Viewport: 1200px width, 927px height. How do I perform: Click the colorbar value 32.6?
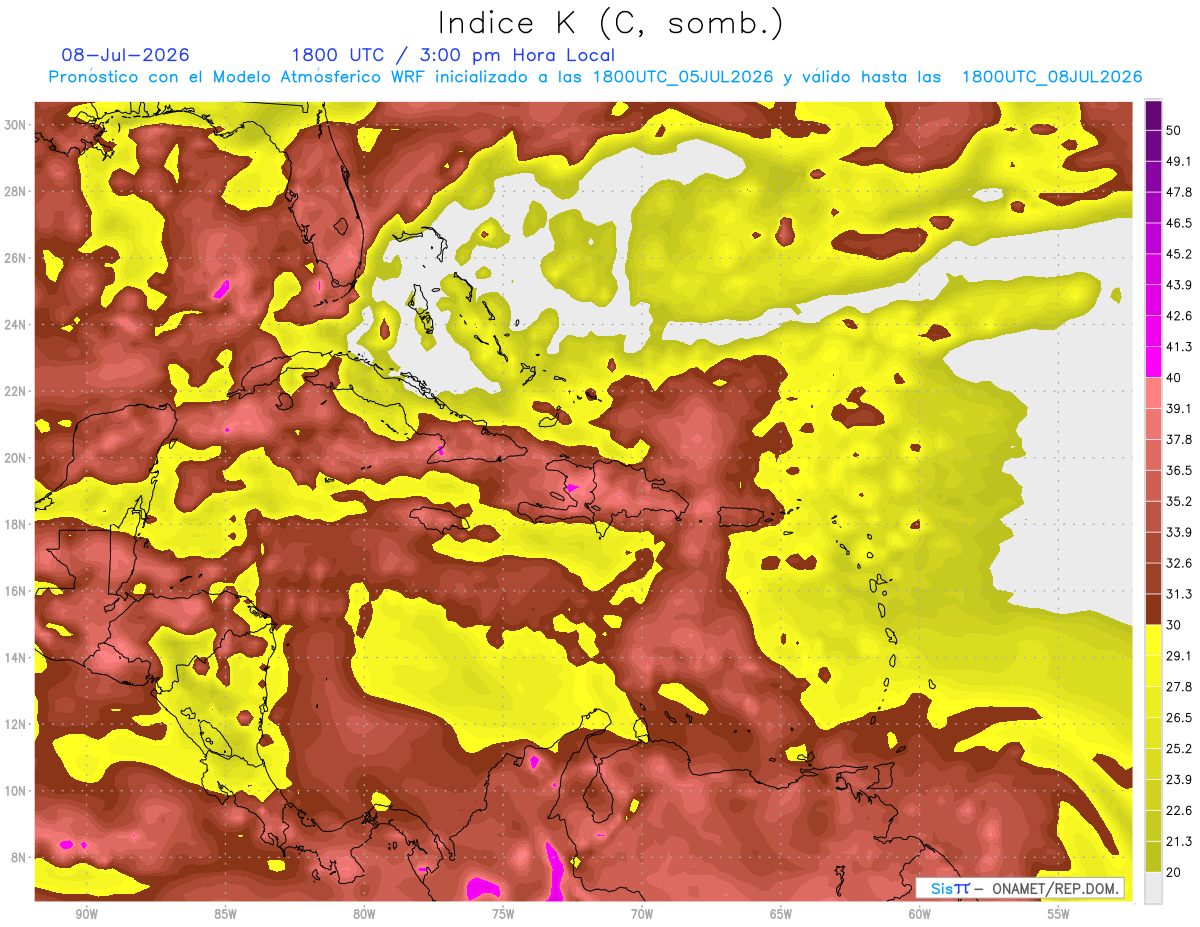1180,563
